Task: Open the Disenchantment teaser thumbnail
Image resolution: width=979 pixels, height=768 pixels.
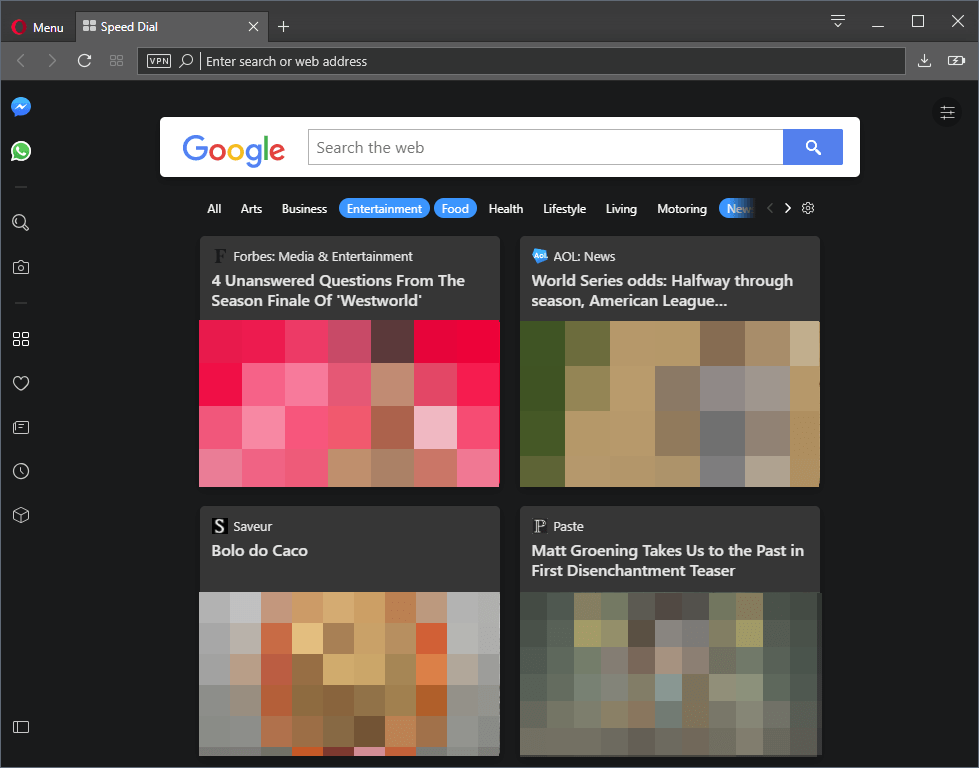Action: click(669, 674)
